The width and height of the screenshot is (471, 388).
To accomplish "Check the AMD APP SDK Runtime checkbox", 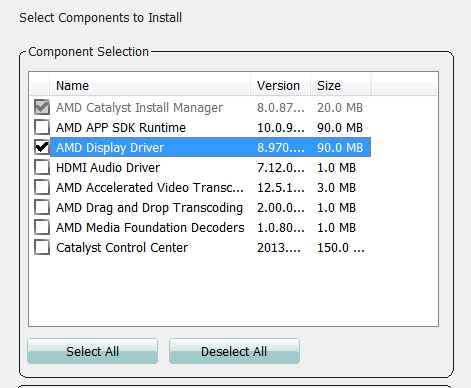I will coord(42,127).
